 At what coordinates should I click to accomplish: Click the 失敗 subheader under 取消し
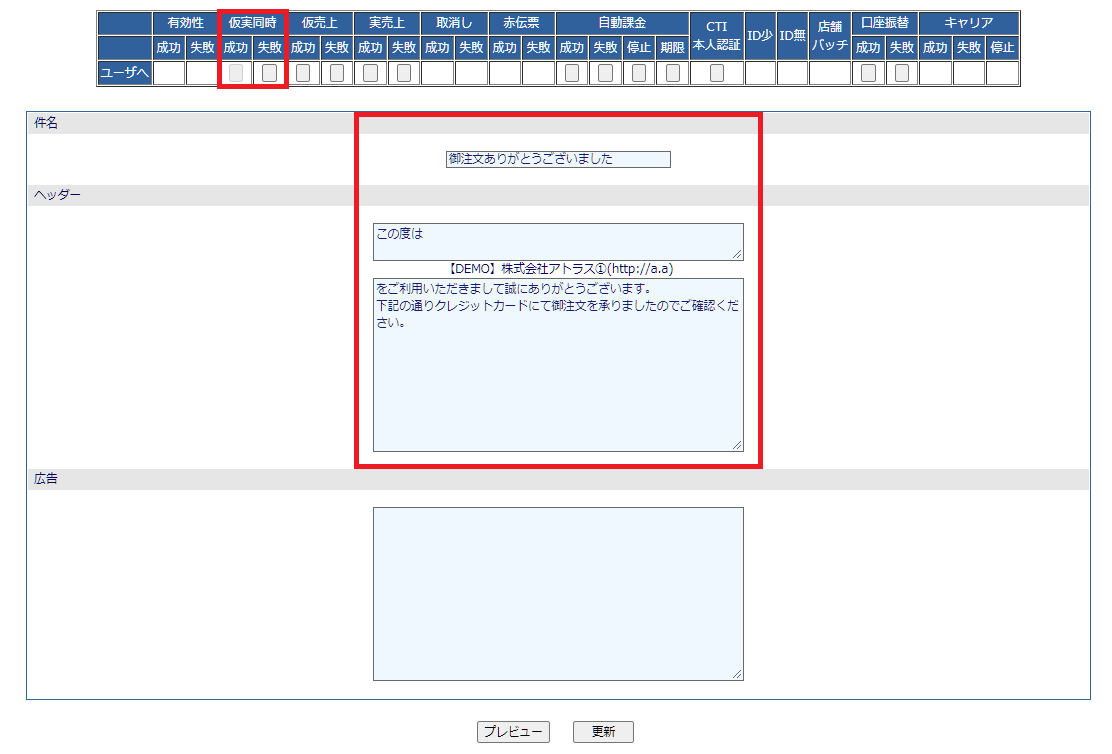click(471, 48)
